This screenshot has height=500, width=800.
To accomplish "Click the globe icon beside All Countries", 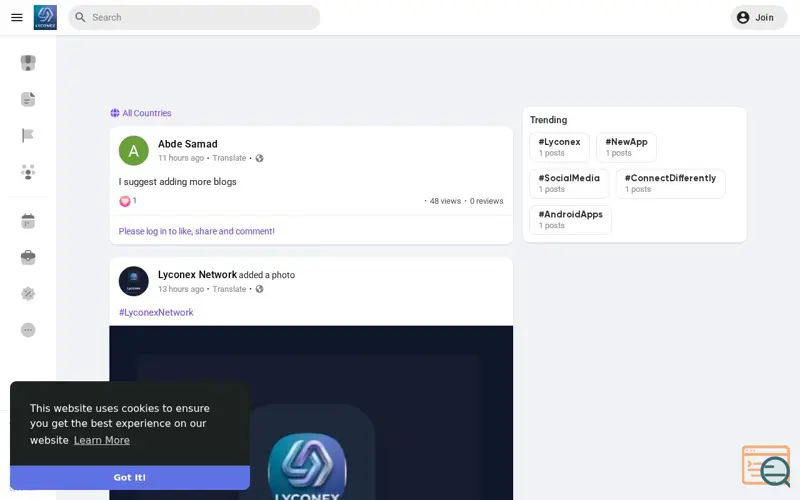I will pyautogui.click(x=115, y=113).
